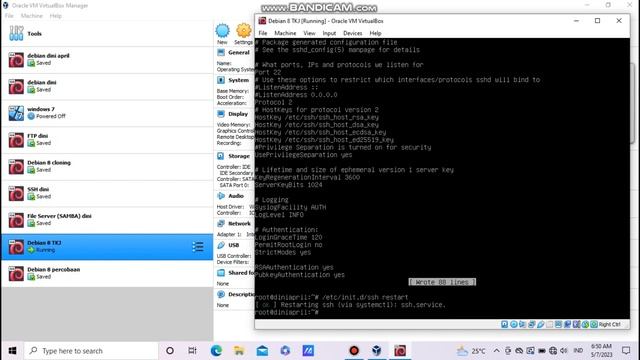Click the CPU virtualization indicator in status bar

[576, 324]
